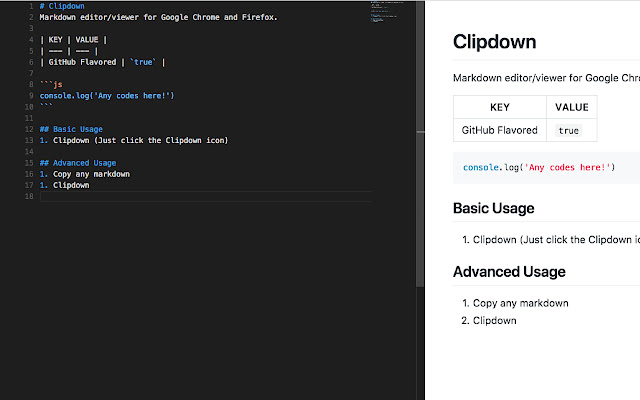
Task: Click line number 4 in the gutter
Action: [x=31, y=40]
